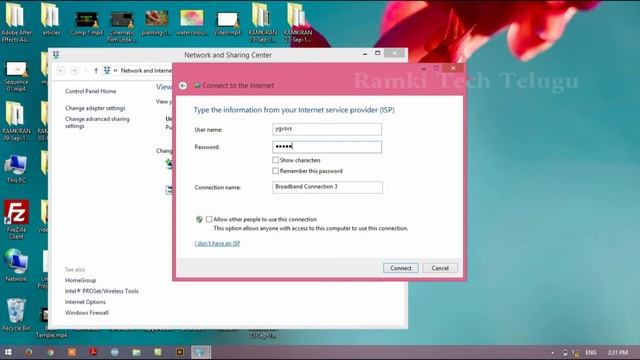640x360 pixels.
Task: Open recent locations dropdown beside the Forward arrow
Action: pyautogui.click(x=85, y=71)
